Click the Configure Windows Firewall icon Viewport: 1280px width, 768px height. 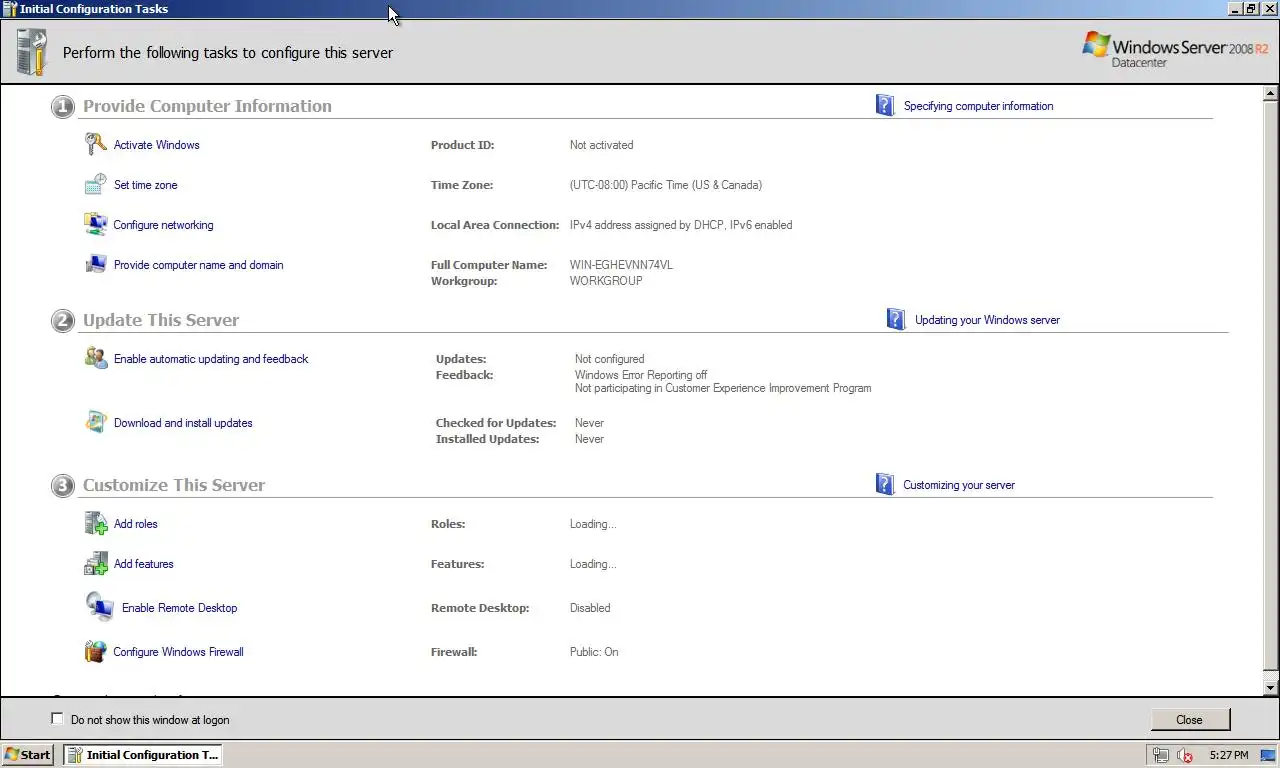[x=95, y=652]
